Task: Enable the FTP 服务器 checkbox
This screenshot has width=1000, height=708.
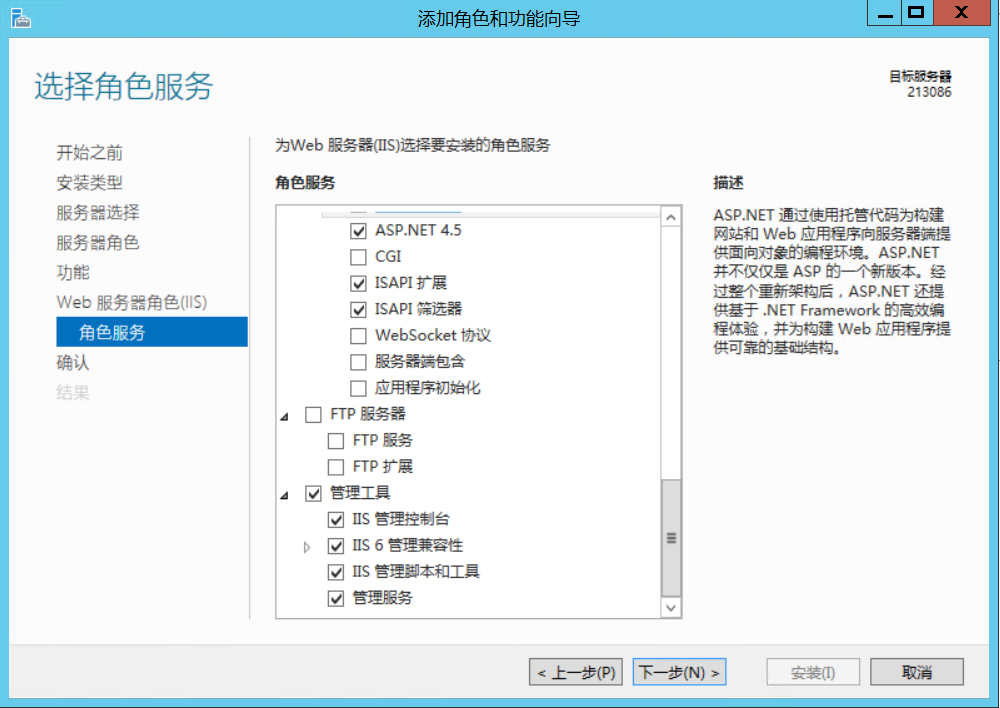Action: point(313,414)
